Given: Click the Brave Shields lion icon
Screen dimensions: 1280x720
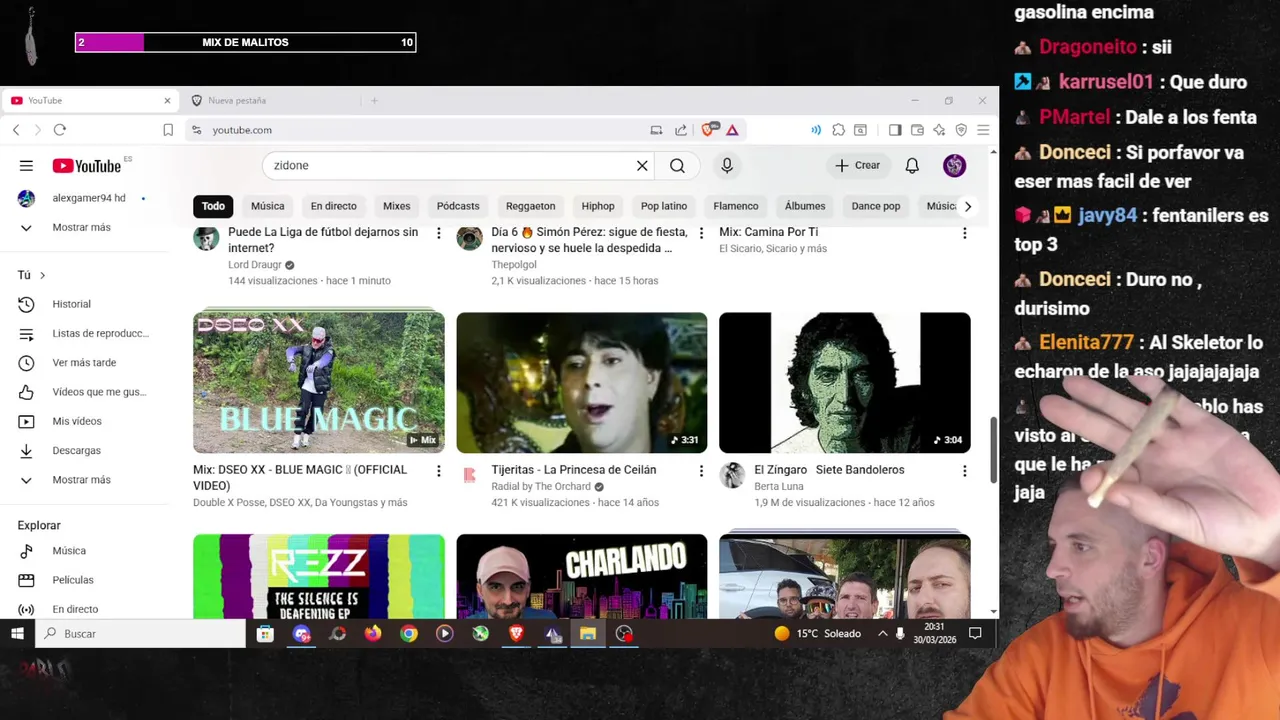Looking at the screenshot, I should [x=709, y=130].
